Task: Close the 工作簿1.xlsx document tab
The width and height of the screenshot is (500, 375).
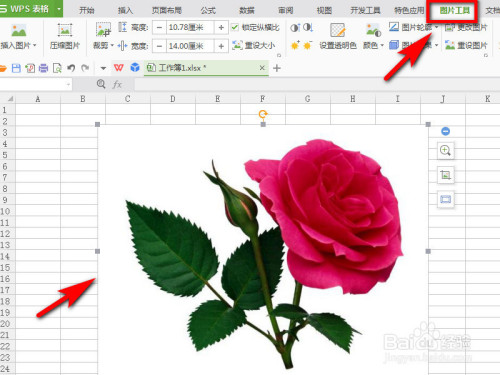Action: coord(262,68)
